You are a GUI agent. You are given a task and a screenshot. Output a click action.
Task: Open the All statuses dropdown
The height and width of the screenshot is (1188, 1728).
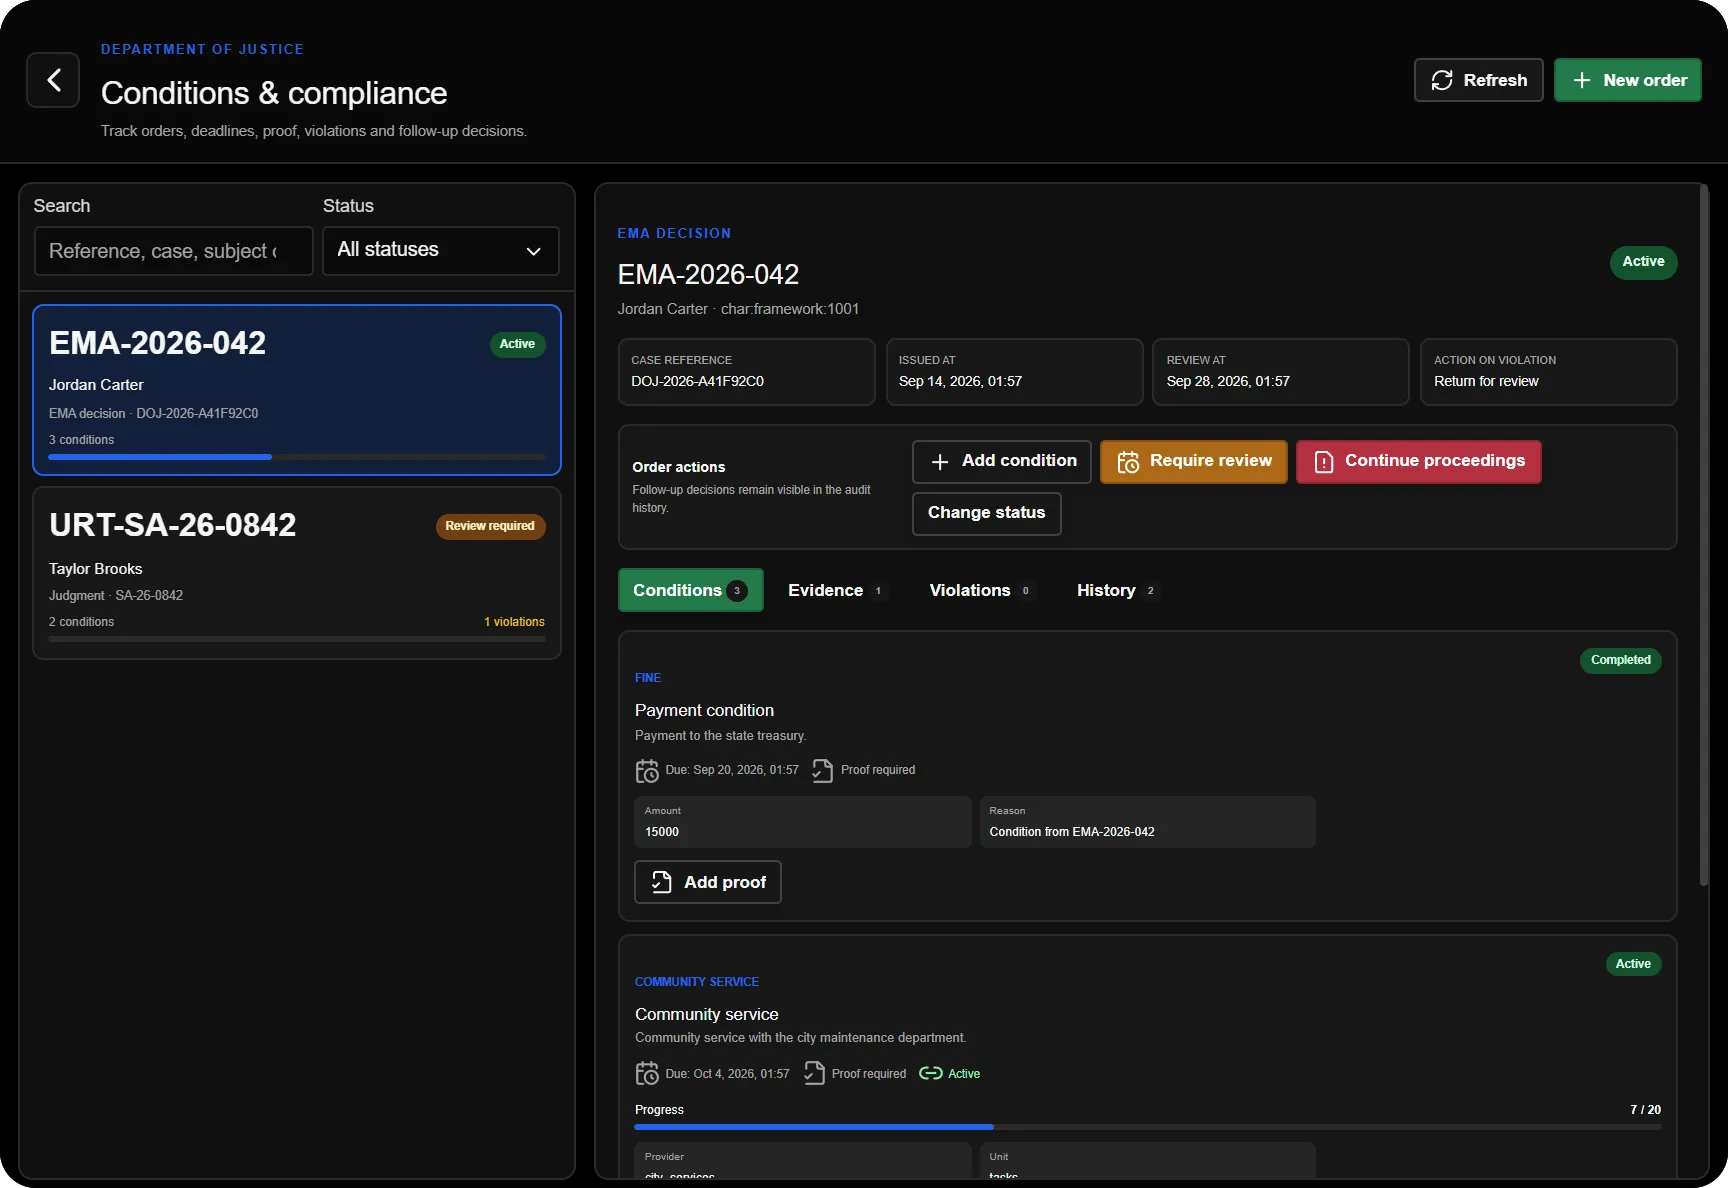click(441, 250)
